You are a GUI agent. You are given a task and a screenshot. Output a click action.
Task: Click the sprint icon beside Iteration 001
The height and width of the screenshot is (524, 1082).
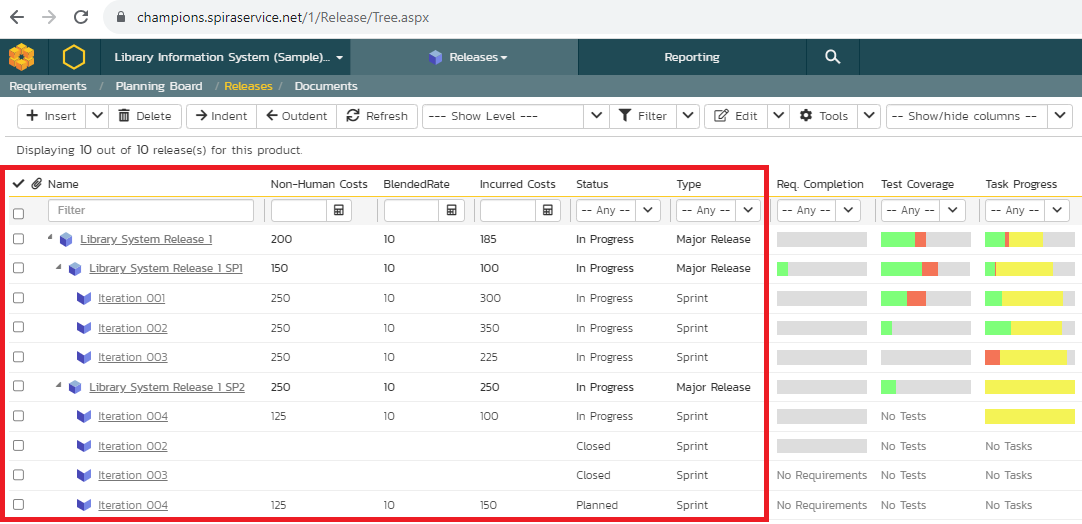coord(84,299)
